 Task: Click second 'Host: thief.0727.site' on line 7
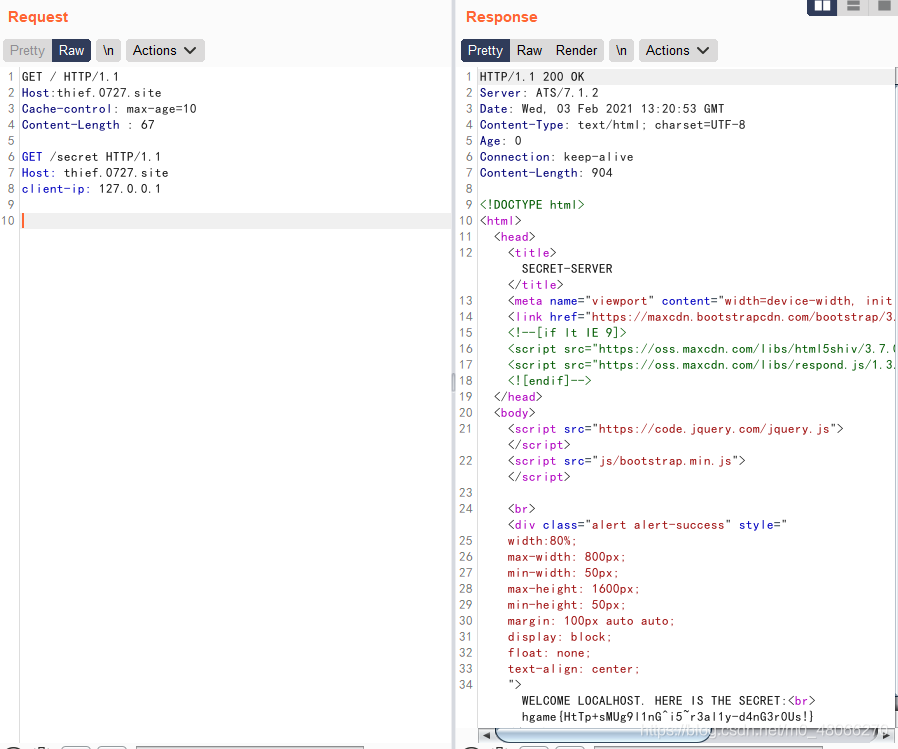95,173
